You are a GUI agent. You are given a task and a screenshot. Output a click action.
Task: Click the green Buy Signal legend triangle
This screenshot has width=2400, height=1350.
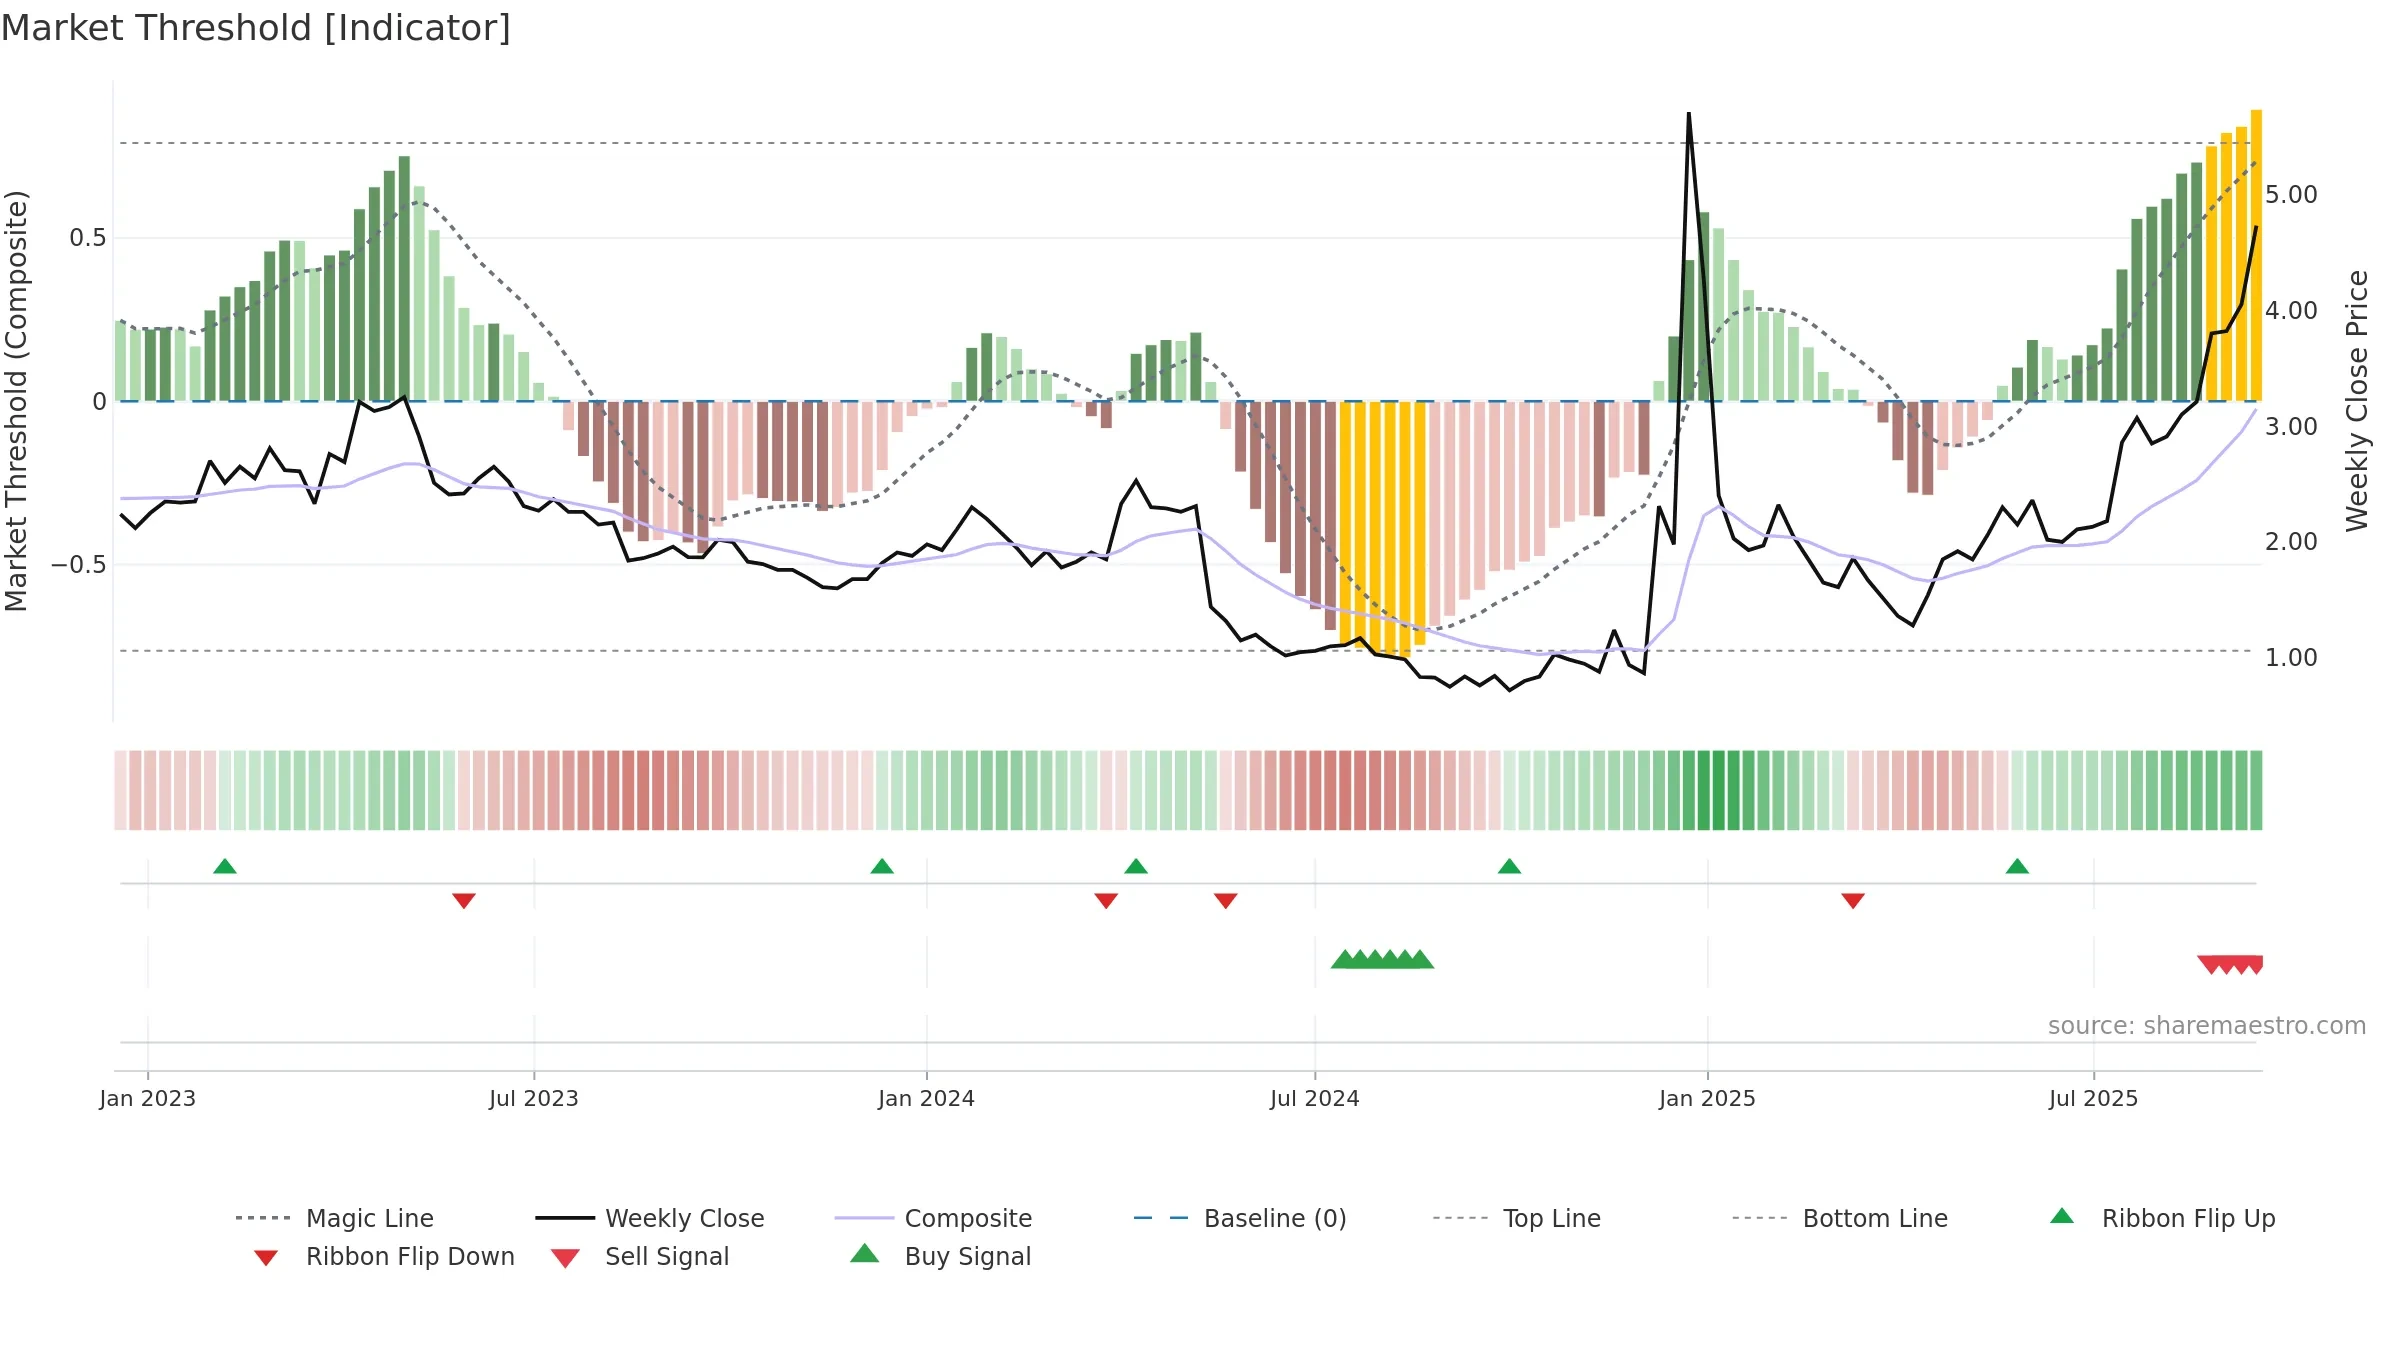click(x=865, y=1254)
